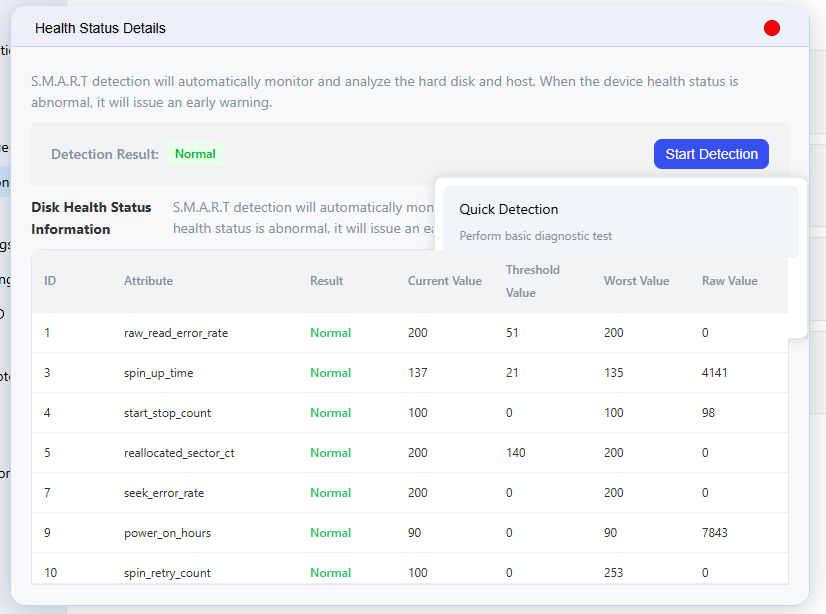The width and height of the screenshot is (826, 614).
Task: Click the Raw Value column header
Action: tap(730, 281)
